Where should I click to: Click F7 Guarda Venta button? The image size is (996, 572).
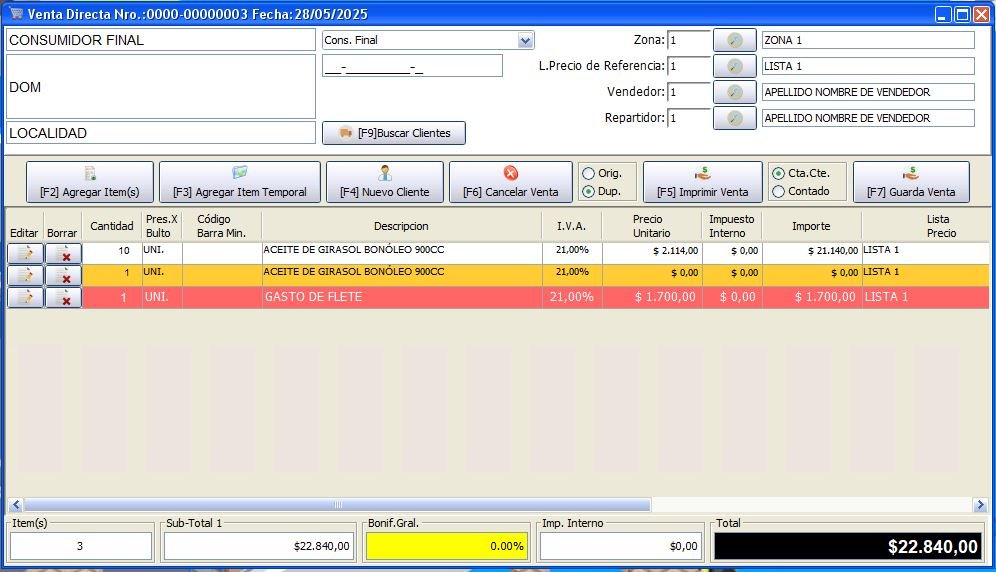tap(910, 182)
